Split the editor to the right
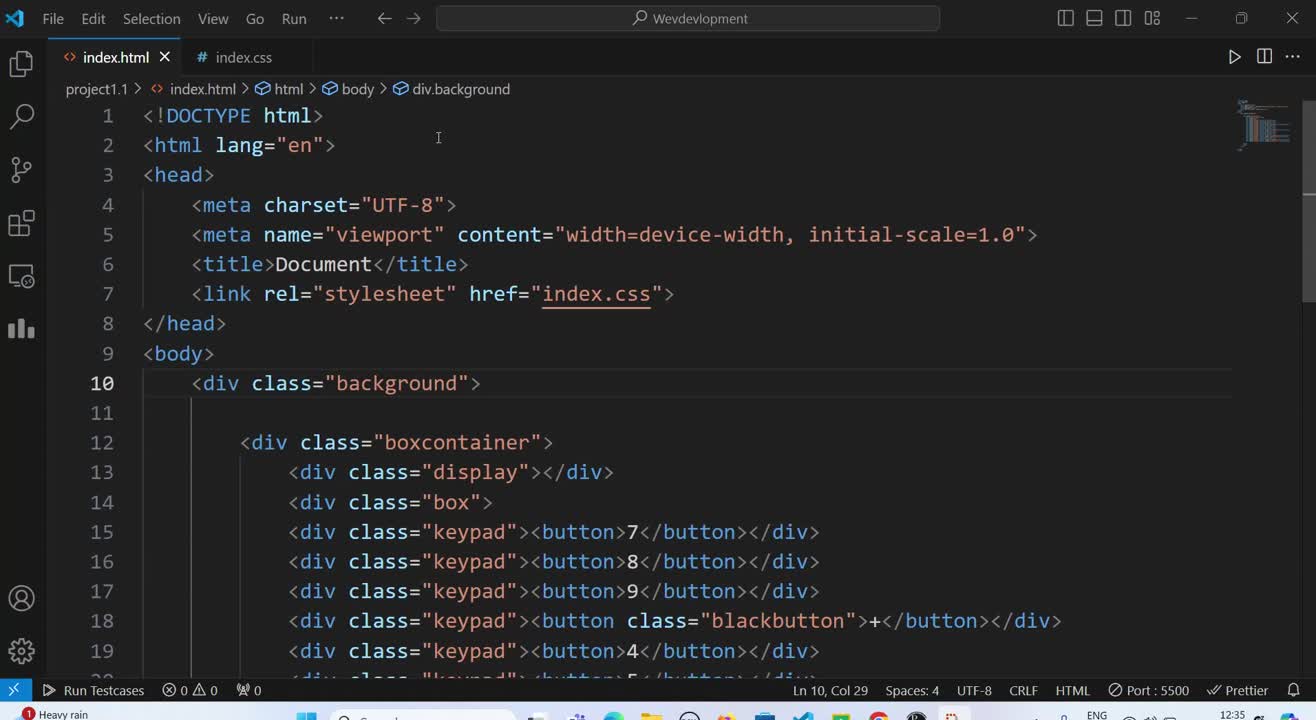This screenshot has width=1316, height=720. pos(1264,57)
